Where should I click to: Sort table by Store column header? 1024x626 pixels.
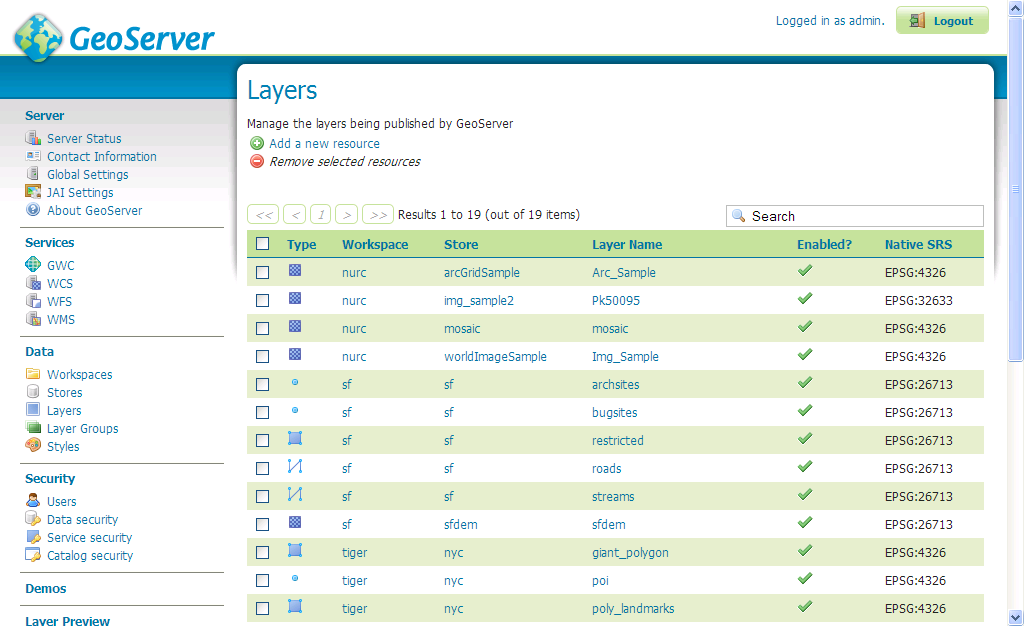[x=461, y=244]
